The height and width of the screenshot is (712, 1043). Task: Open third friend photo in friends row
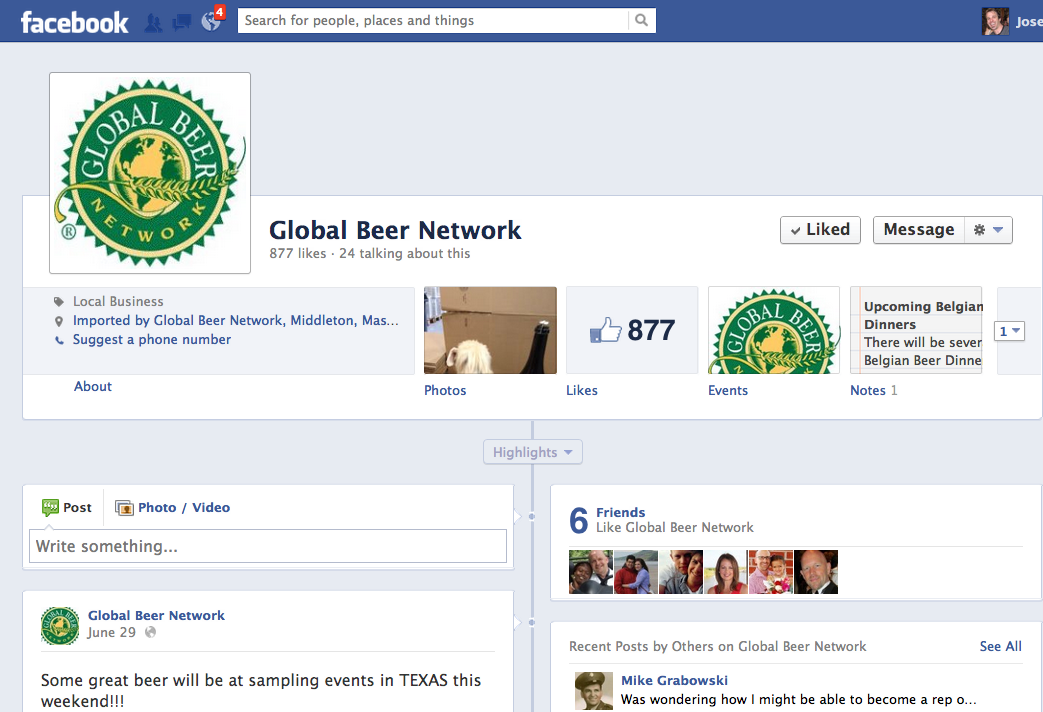point(681,572)
